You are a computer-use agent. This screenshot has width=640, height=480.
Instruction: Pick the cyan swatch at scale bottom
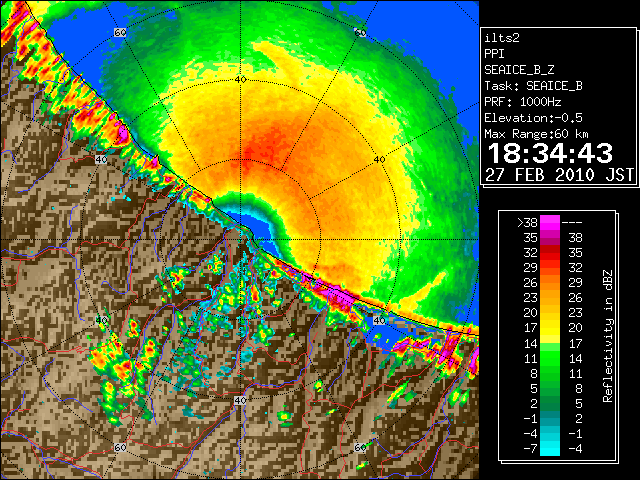550,448
